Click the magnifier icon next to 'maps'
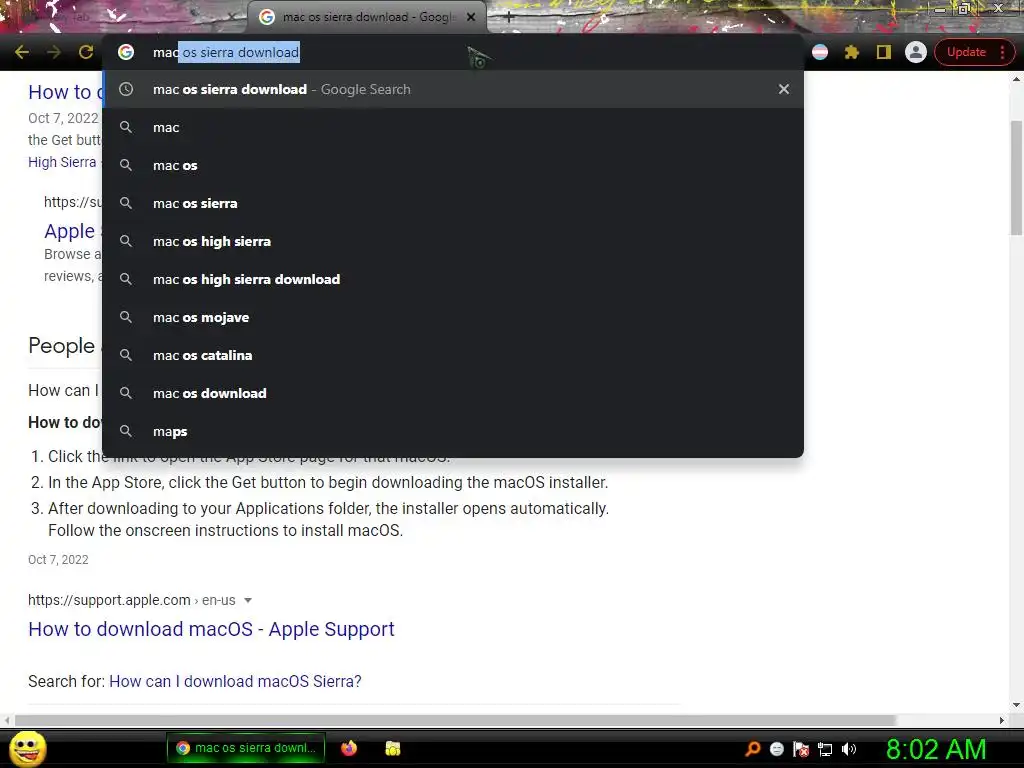1024x768 pixels. pyautogui.click(x=126, y=431)
